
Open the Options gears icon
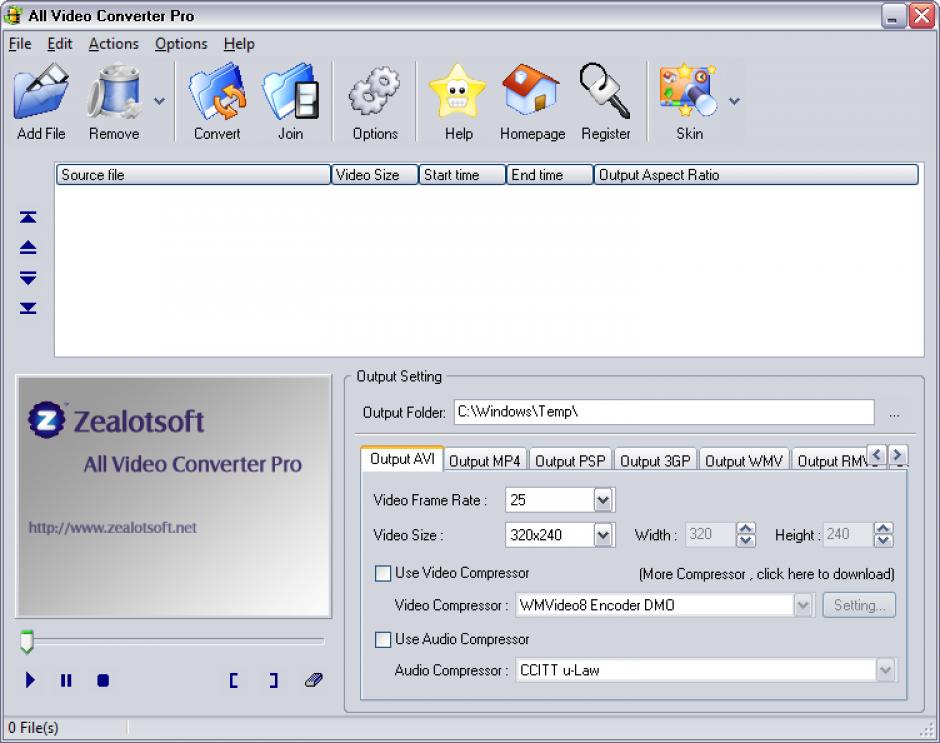point(375,92)
